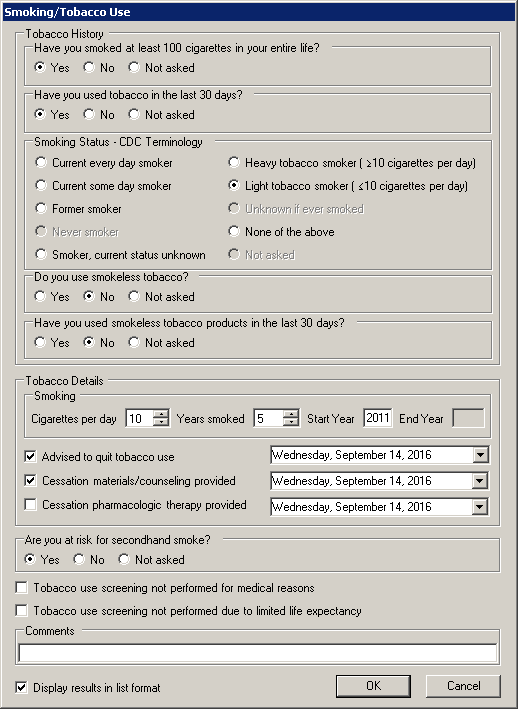
Task: Click the Cancel button
Action: [463, 686]
